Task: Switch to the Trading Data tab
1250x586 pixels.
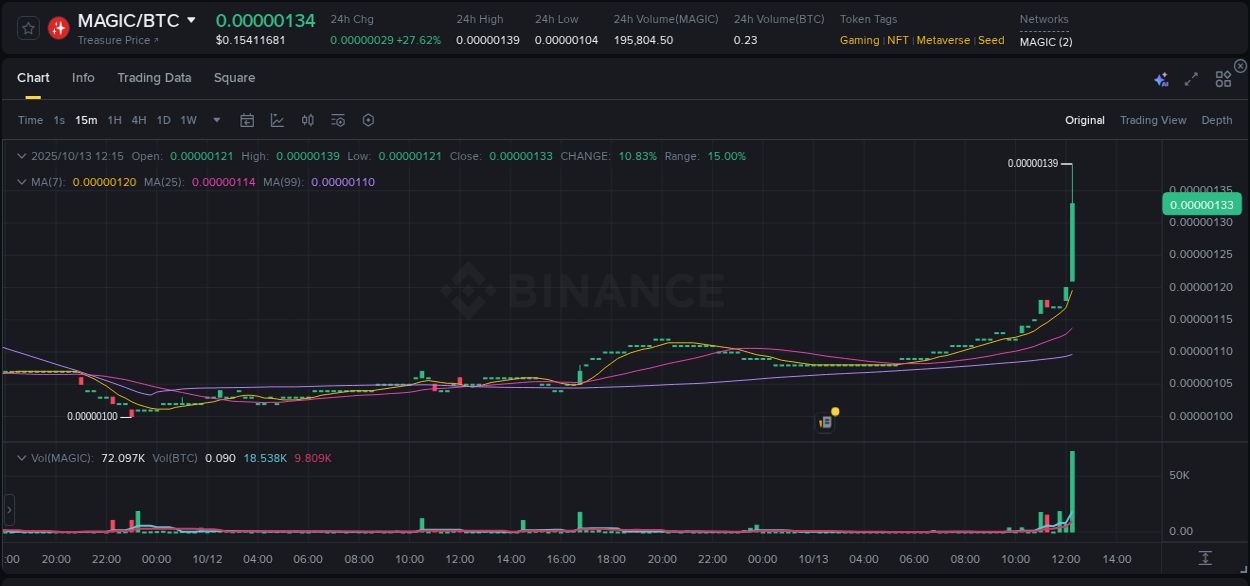Action: 154,78
